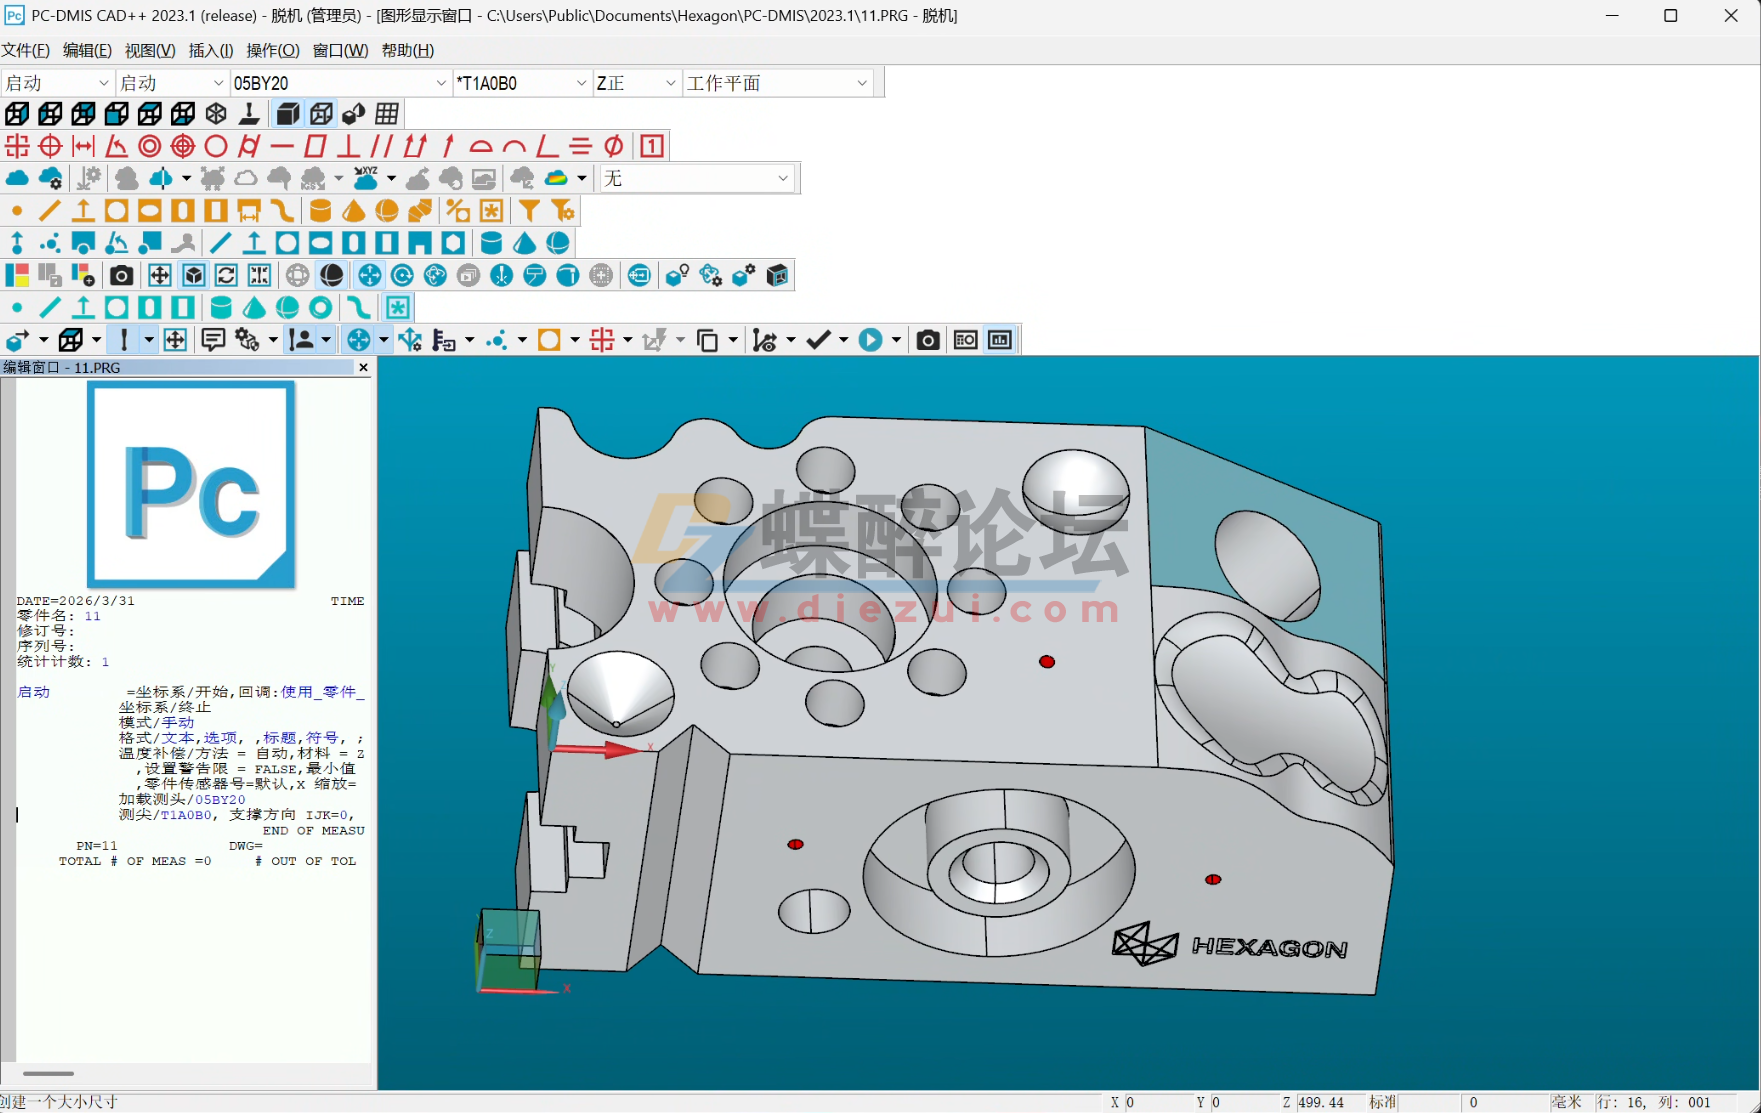The height and width of the screenshot is (1113, 1761).
Task: Open the 操作(O) menu
Action: (273, 50)
